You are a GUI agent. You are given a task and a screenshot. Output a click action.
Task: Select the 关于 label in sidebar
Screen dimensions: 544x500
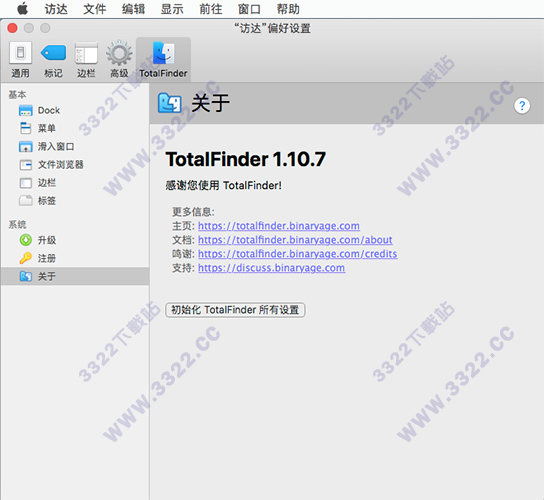47,277
